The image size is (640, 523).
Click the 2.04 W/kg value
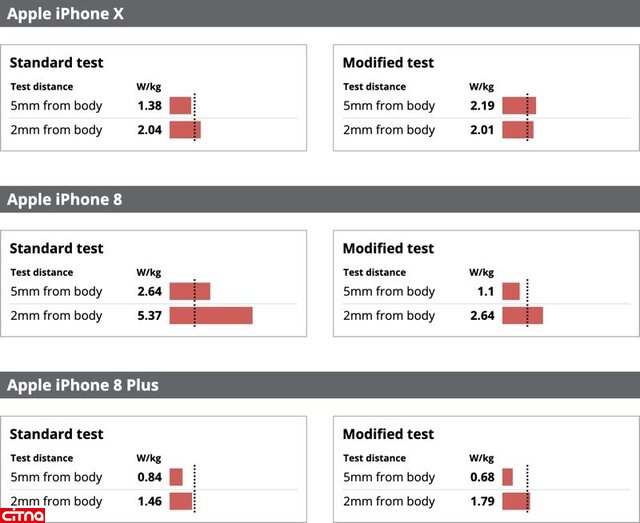[149, 130]
